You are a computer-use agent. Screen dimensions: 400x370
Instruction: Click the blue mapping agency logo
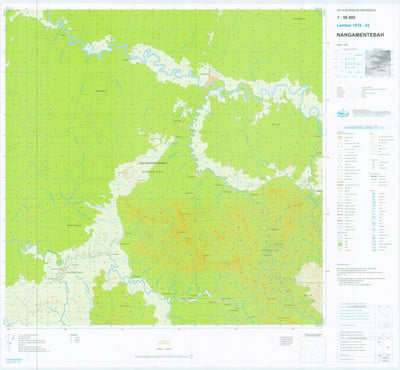click(x=343, y=113)
